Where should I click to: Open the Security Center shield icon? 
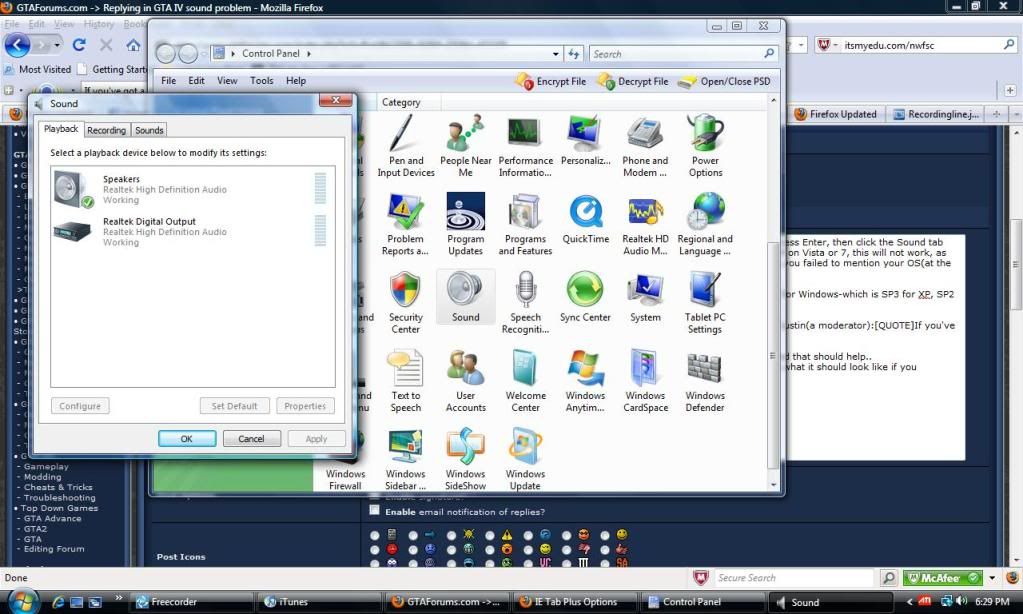pyautogui.click(x=405, y=299)
